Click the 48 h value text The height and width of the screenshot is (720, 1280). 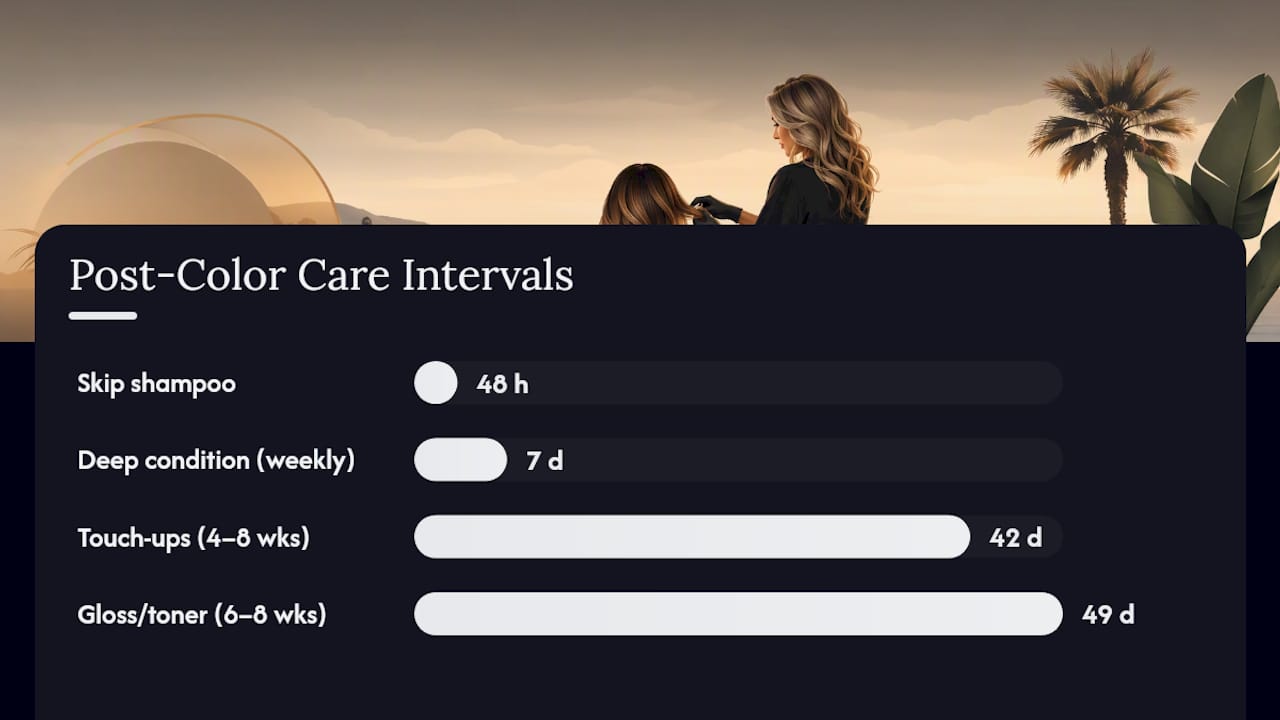tap(503, 384)
